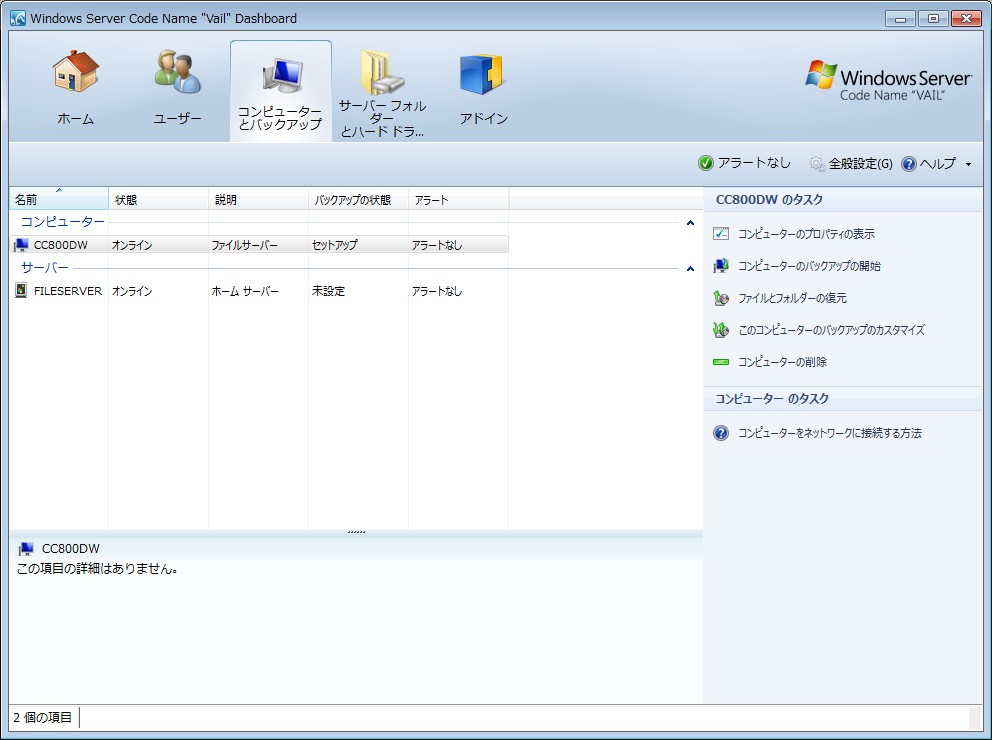Sort by 状態 column header

[x=158, y=199]
